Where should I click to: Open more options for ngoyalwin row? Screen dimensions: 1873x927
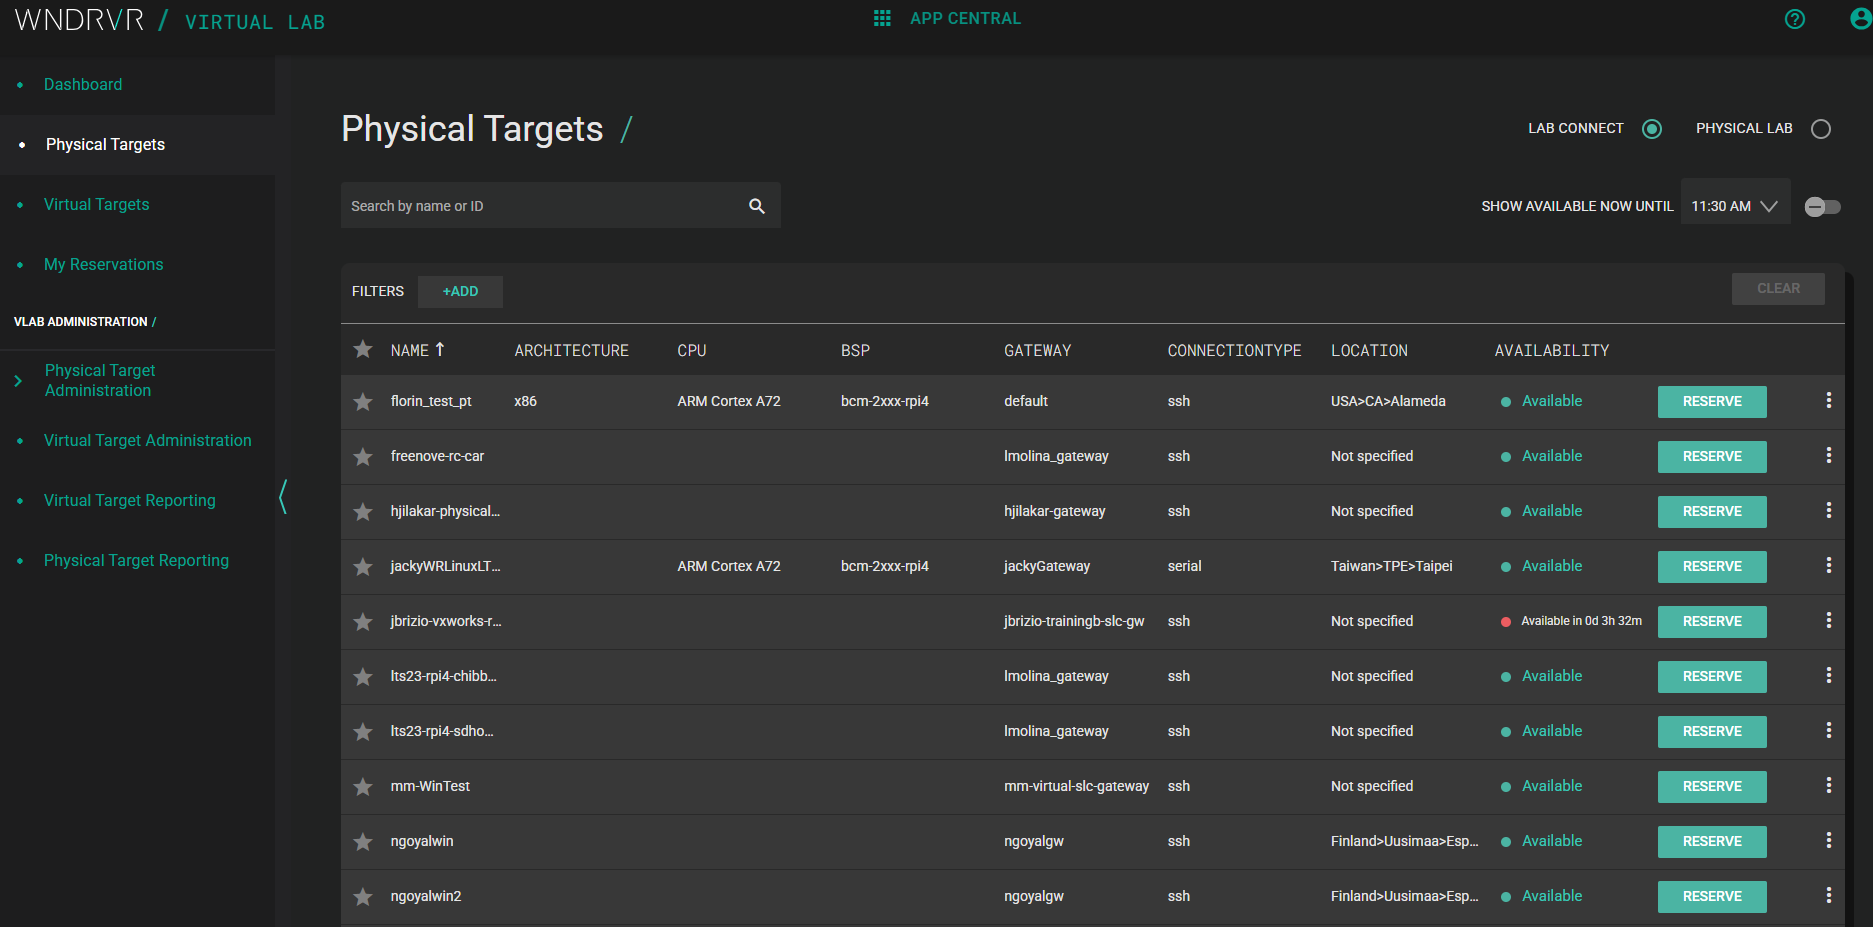click(1829, 840)
